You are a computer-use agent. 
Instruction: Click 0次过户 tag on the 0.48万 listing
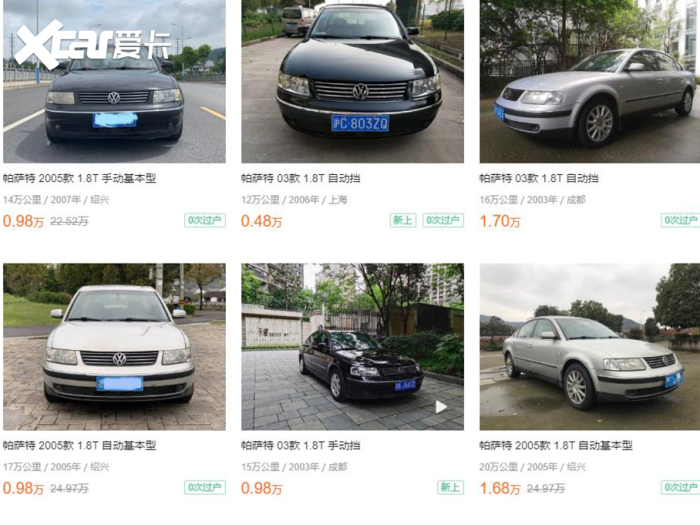pyautogui.click(x=443, y=220)
